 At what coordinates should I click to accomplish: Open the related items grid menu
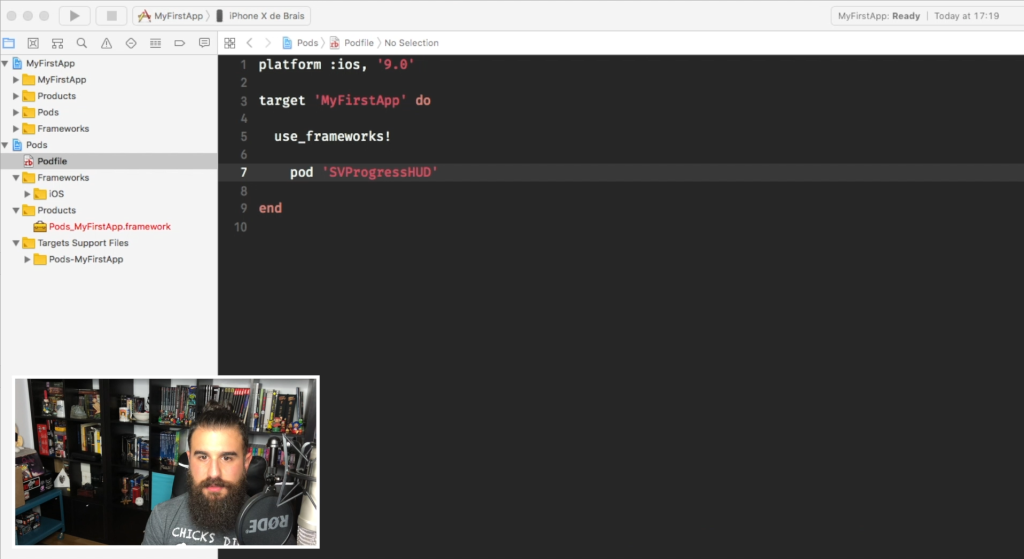pyautogui.click(x=230, y=43)
